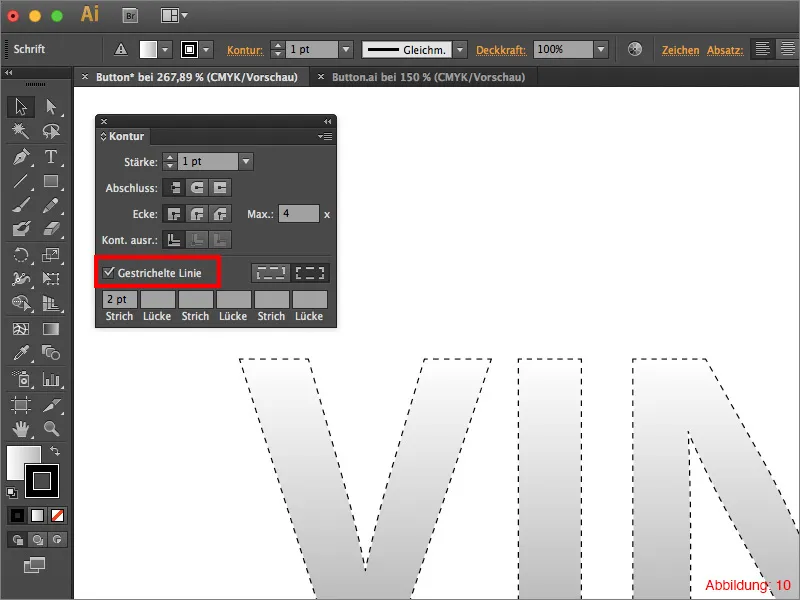
Task: Set fill to None red slash swatch
Action: click(57, 515)
